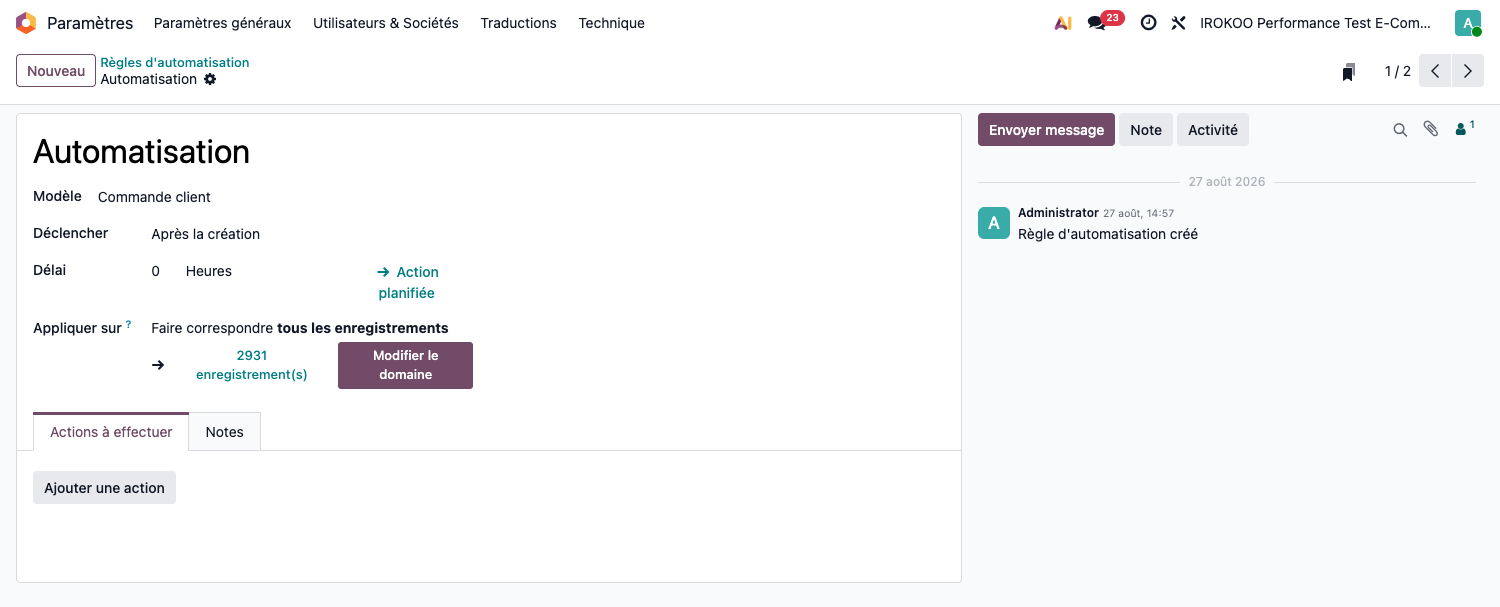Click the message text Règle d'automatisation créé
This screenshot has width=1500, height=607.
pyautogui.click(x=1108, y=234)
